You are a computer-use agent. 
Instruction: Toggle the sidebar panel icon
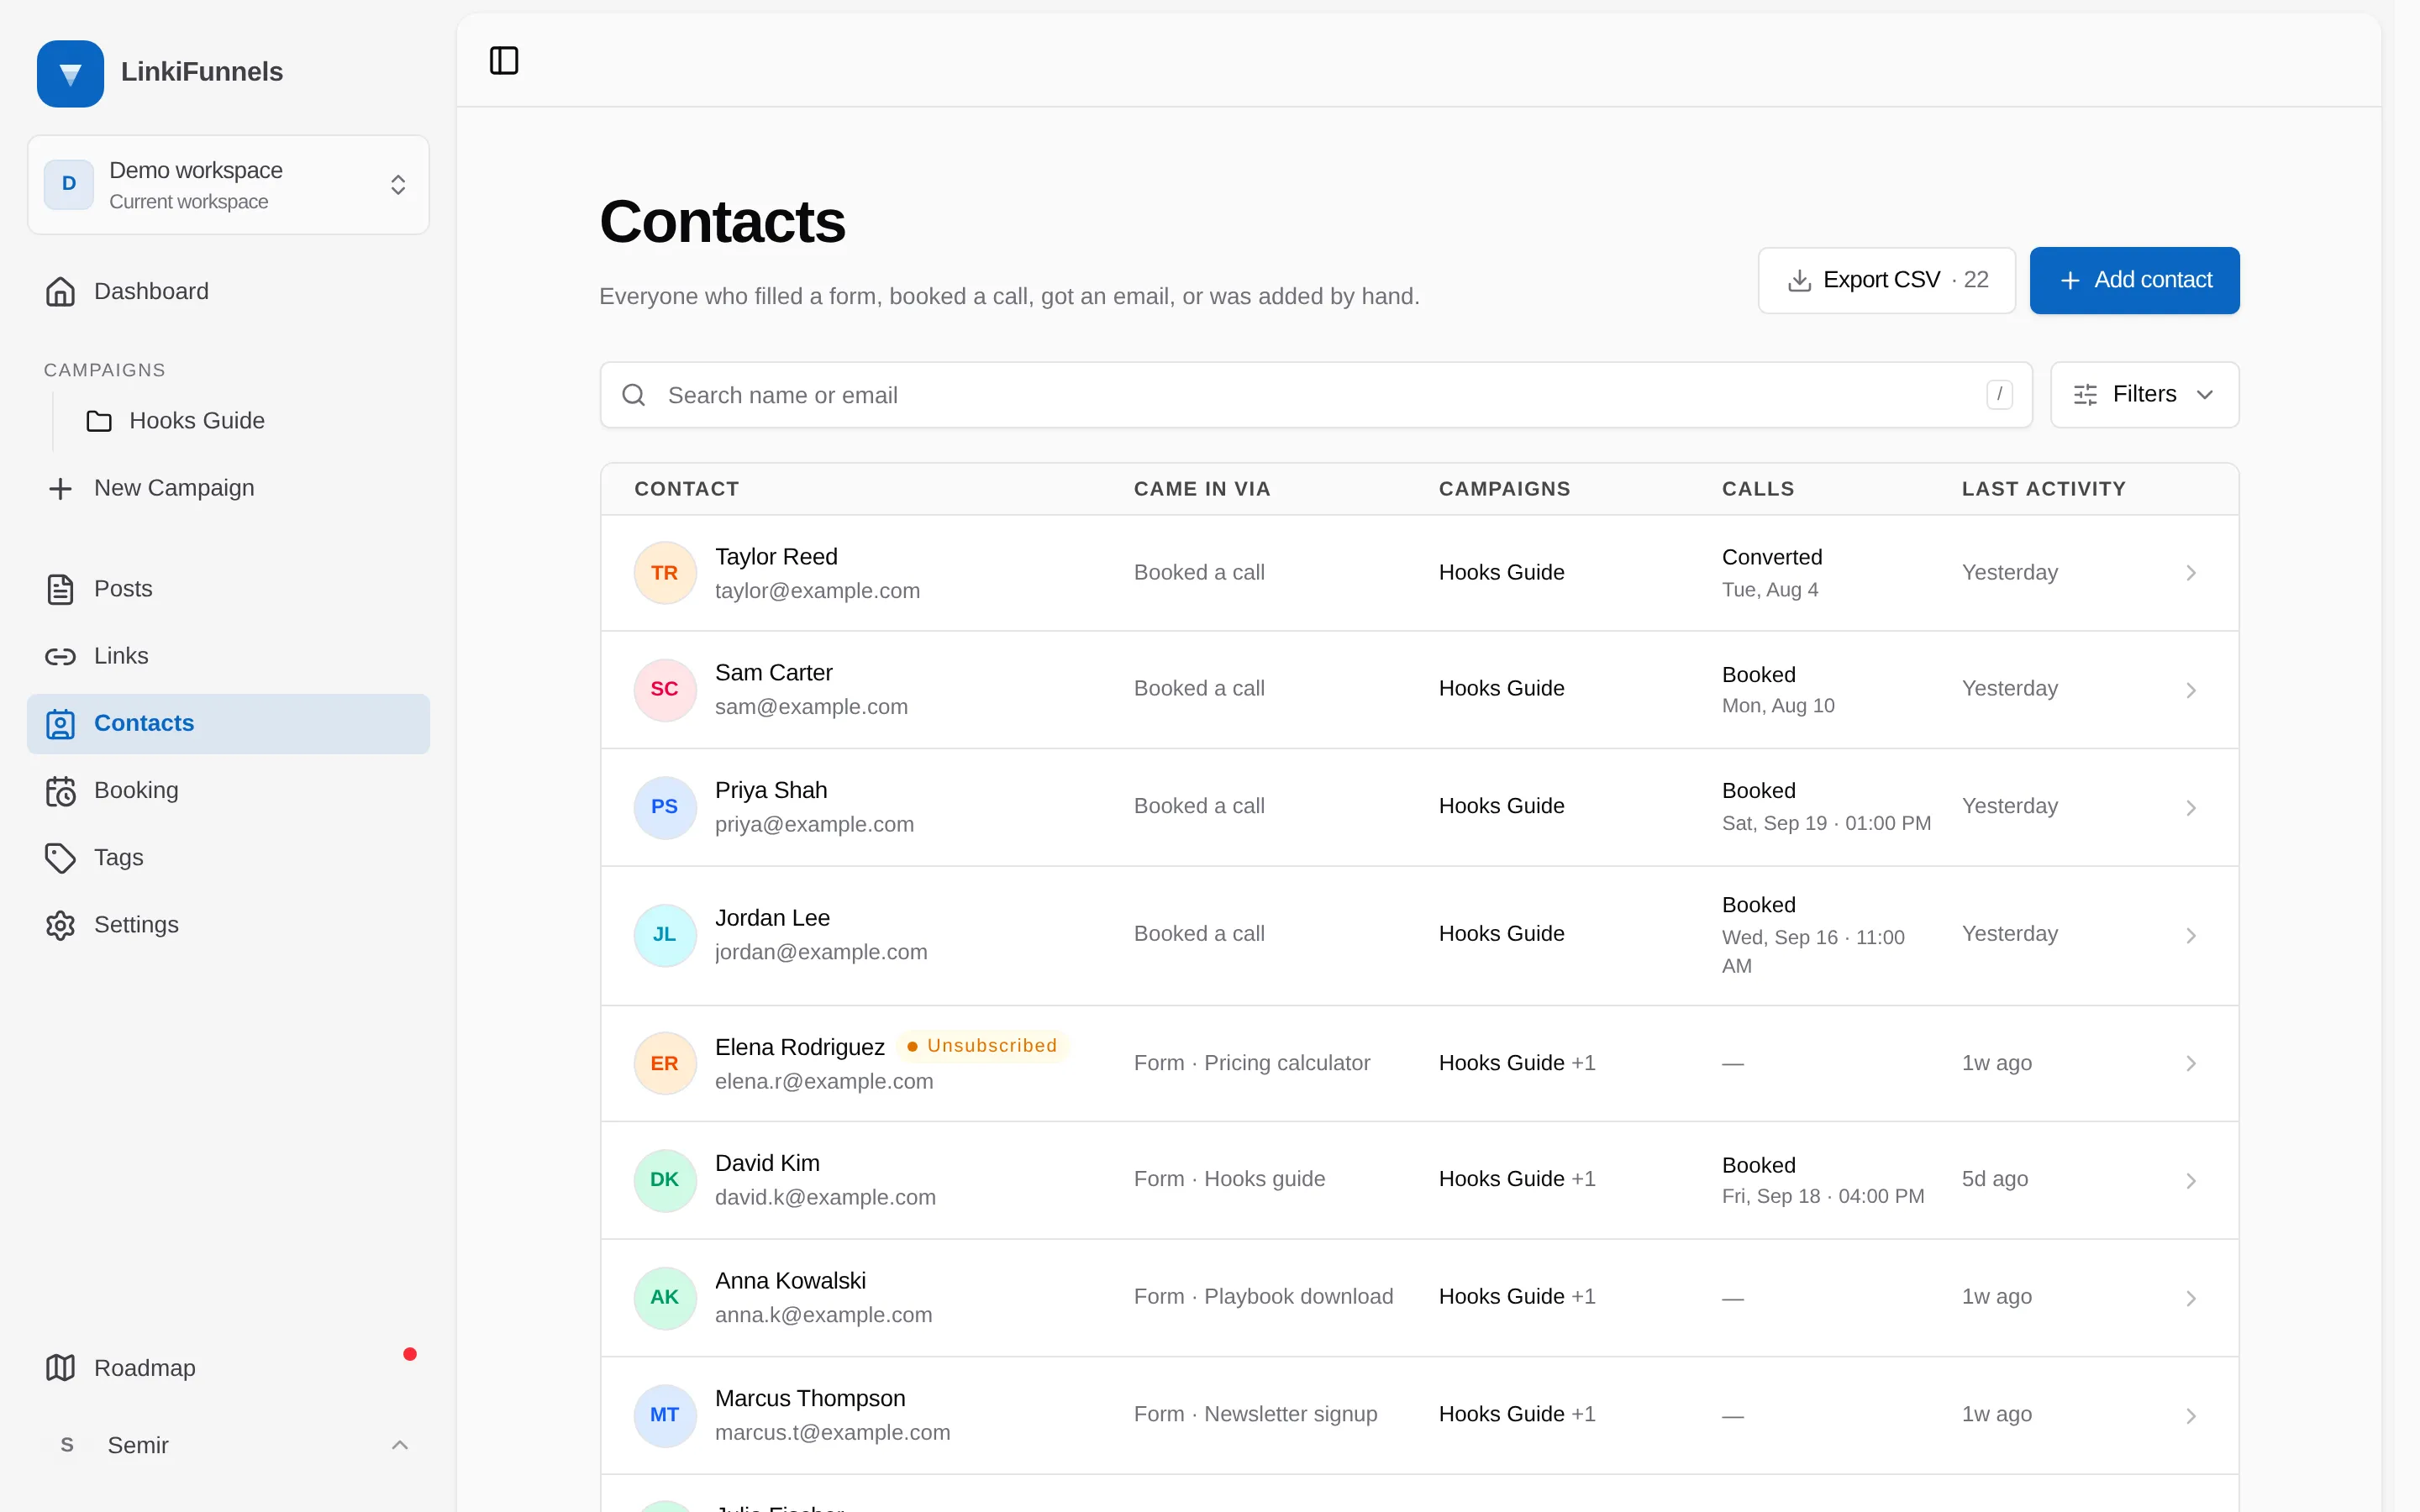pyautogui.click(x=504, y=60)
